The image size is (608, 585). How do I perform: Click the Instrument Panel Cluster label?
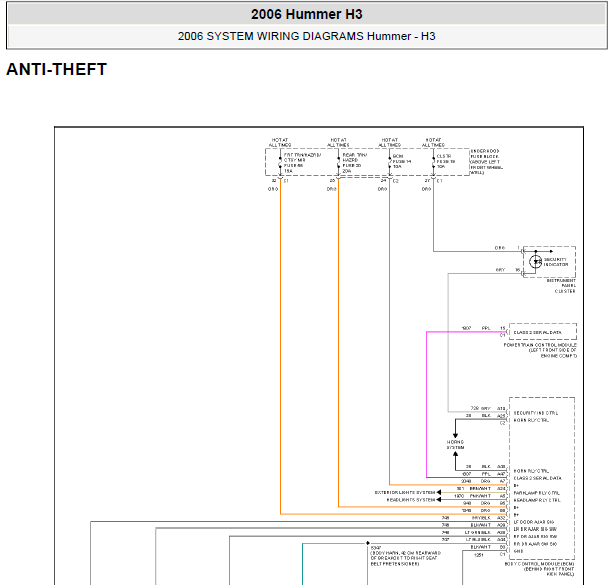(561, 286)
